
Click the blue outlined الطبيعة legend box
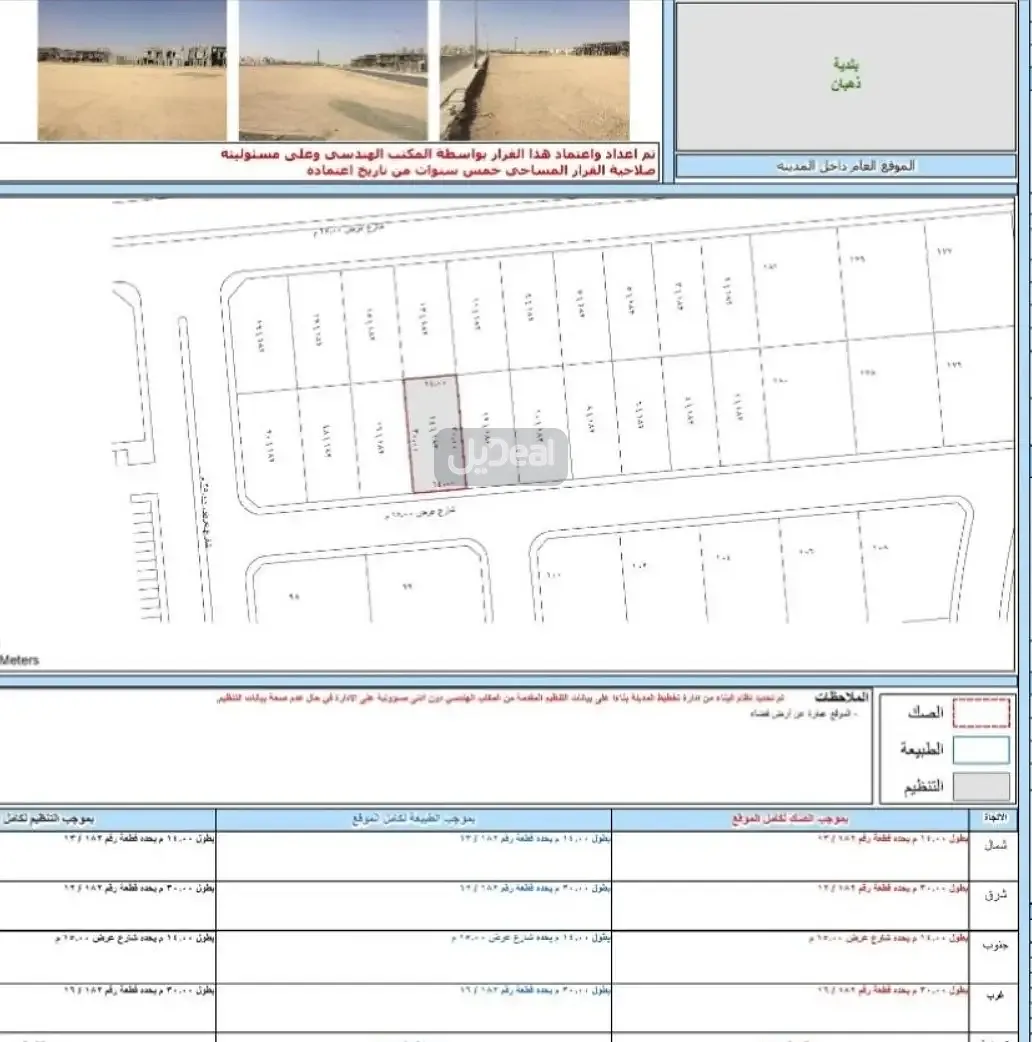[x=980, y=750]
